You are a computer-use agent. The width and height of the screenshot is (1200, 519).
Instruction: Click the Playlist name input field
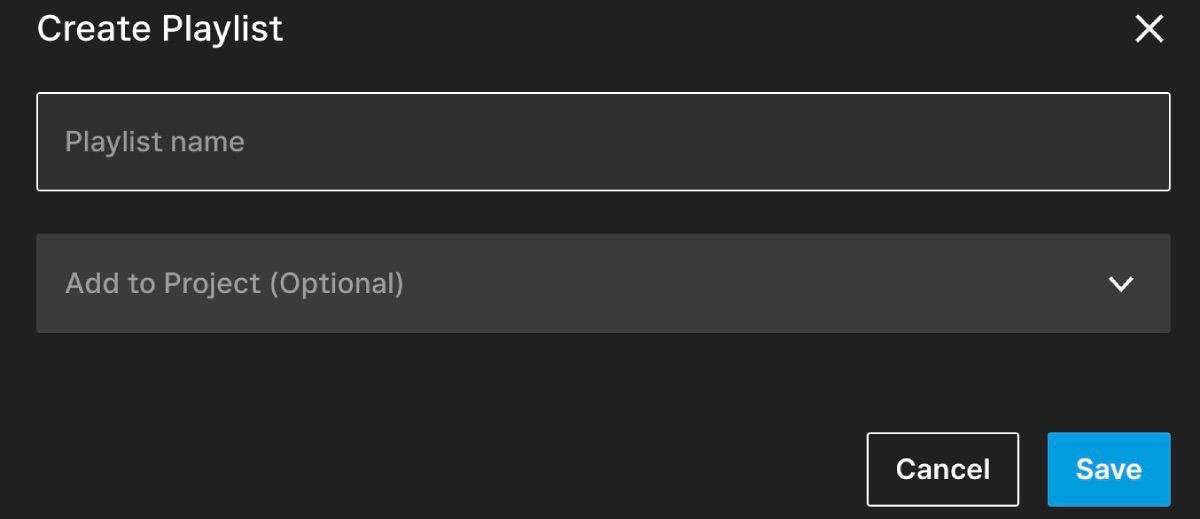point(603,142)
